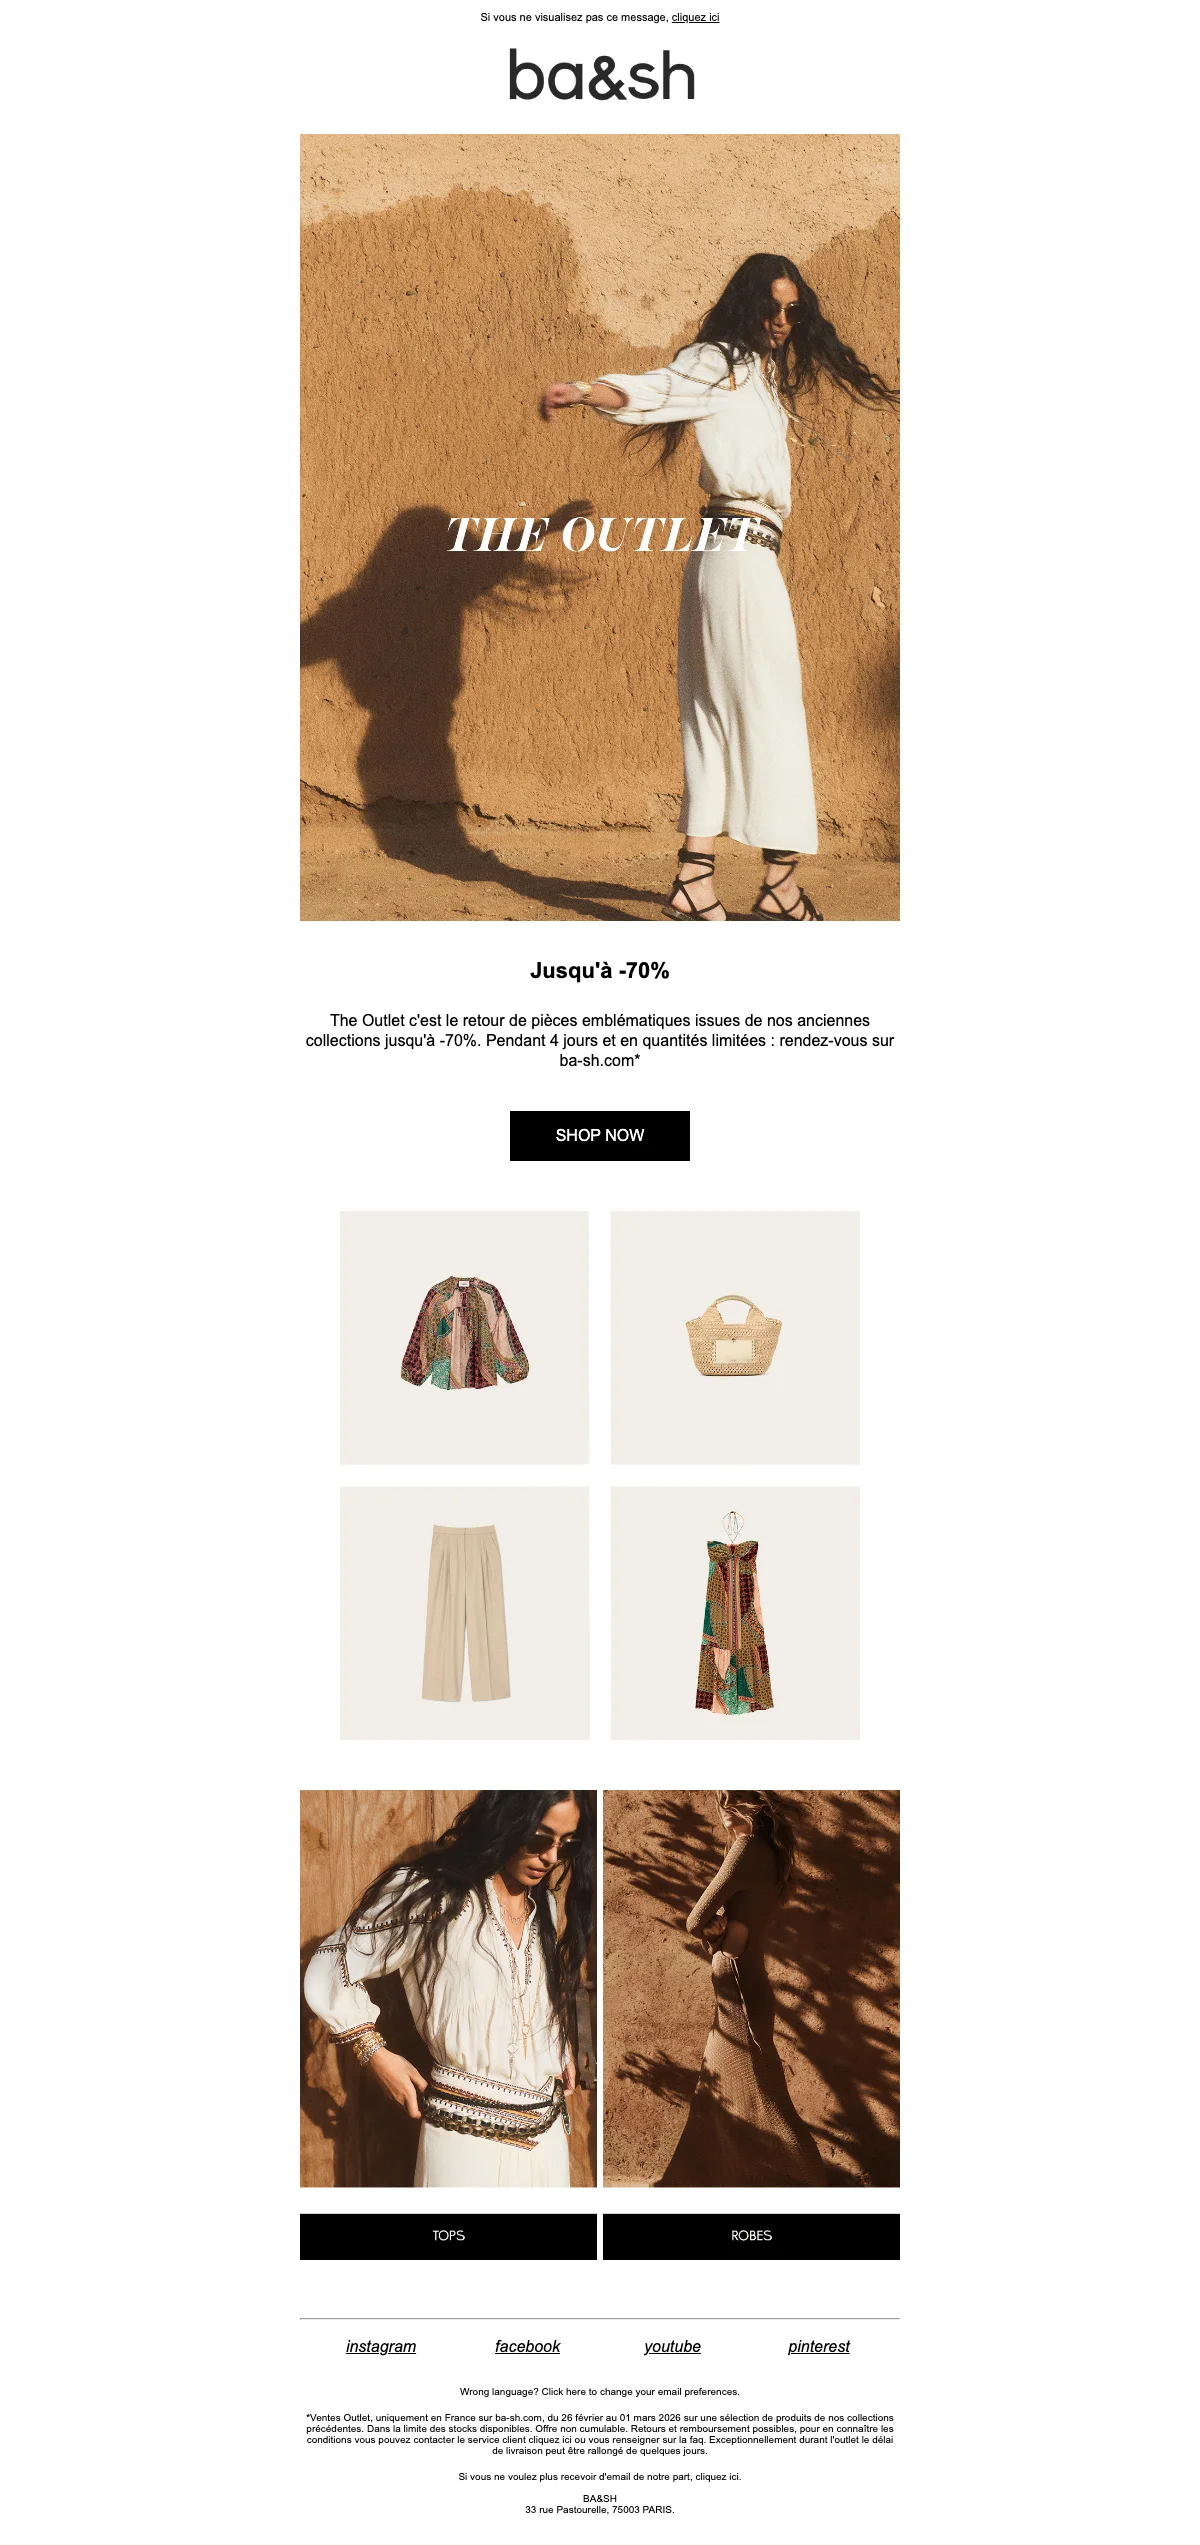1200x2545 pixels.
Task: Click the ba&sh logo at top
Action: pos(601,75)
